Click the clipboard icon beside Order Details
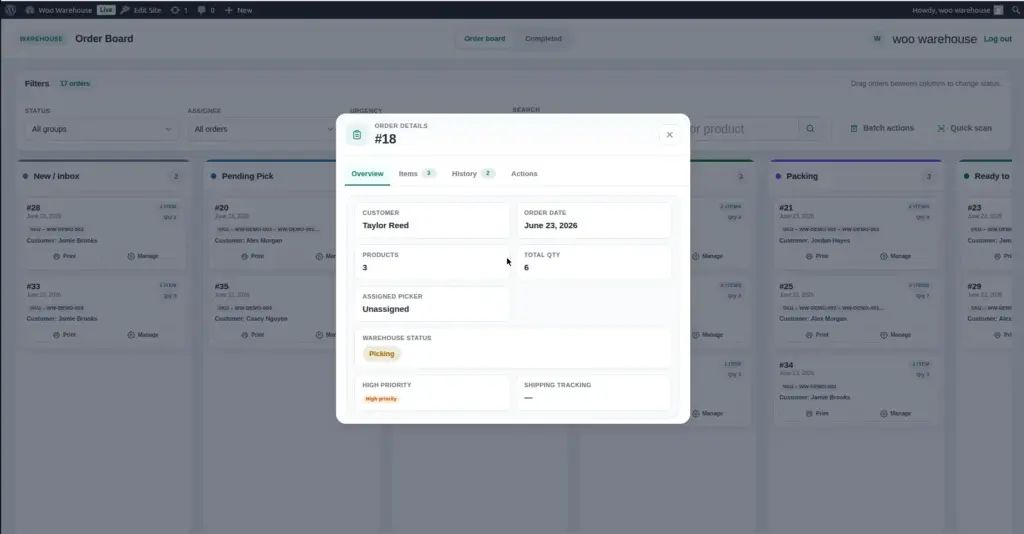 (x=357, y=134)
